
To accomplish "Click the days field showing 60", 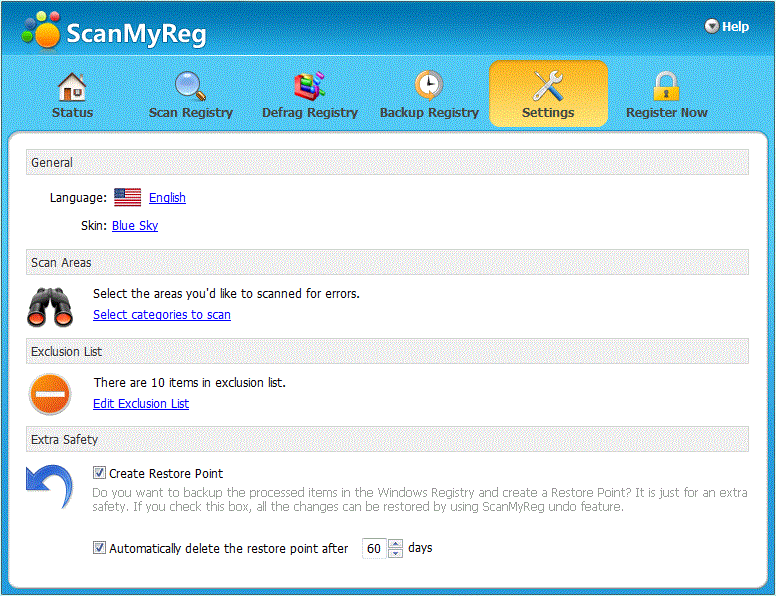I will click(x=375, y=548).
